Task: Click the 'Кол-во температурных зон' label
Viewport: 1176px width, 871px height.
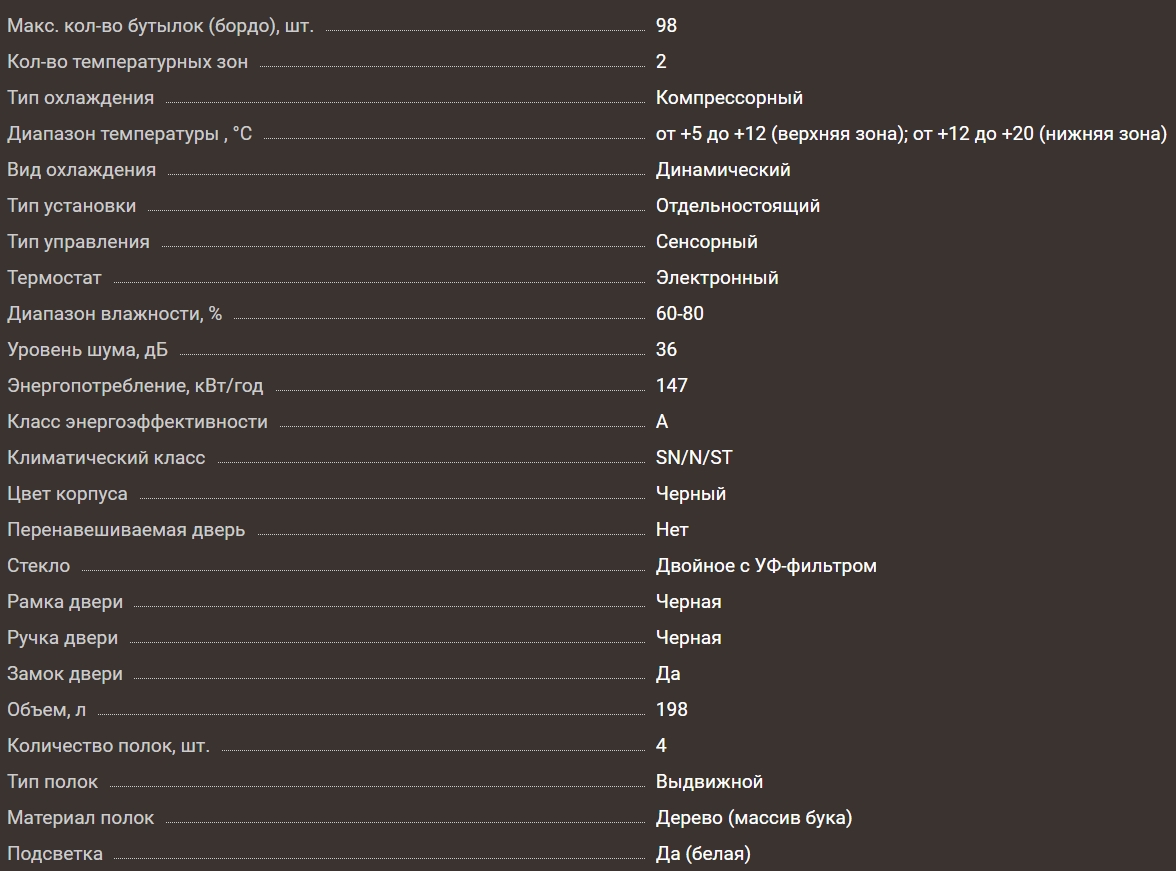Action: point(127,62)
